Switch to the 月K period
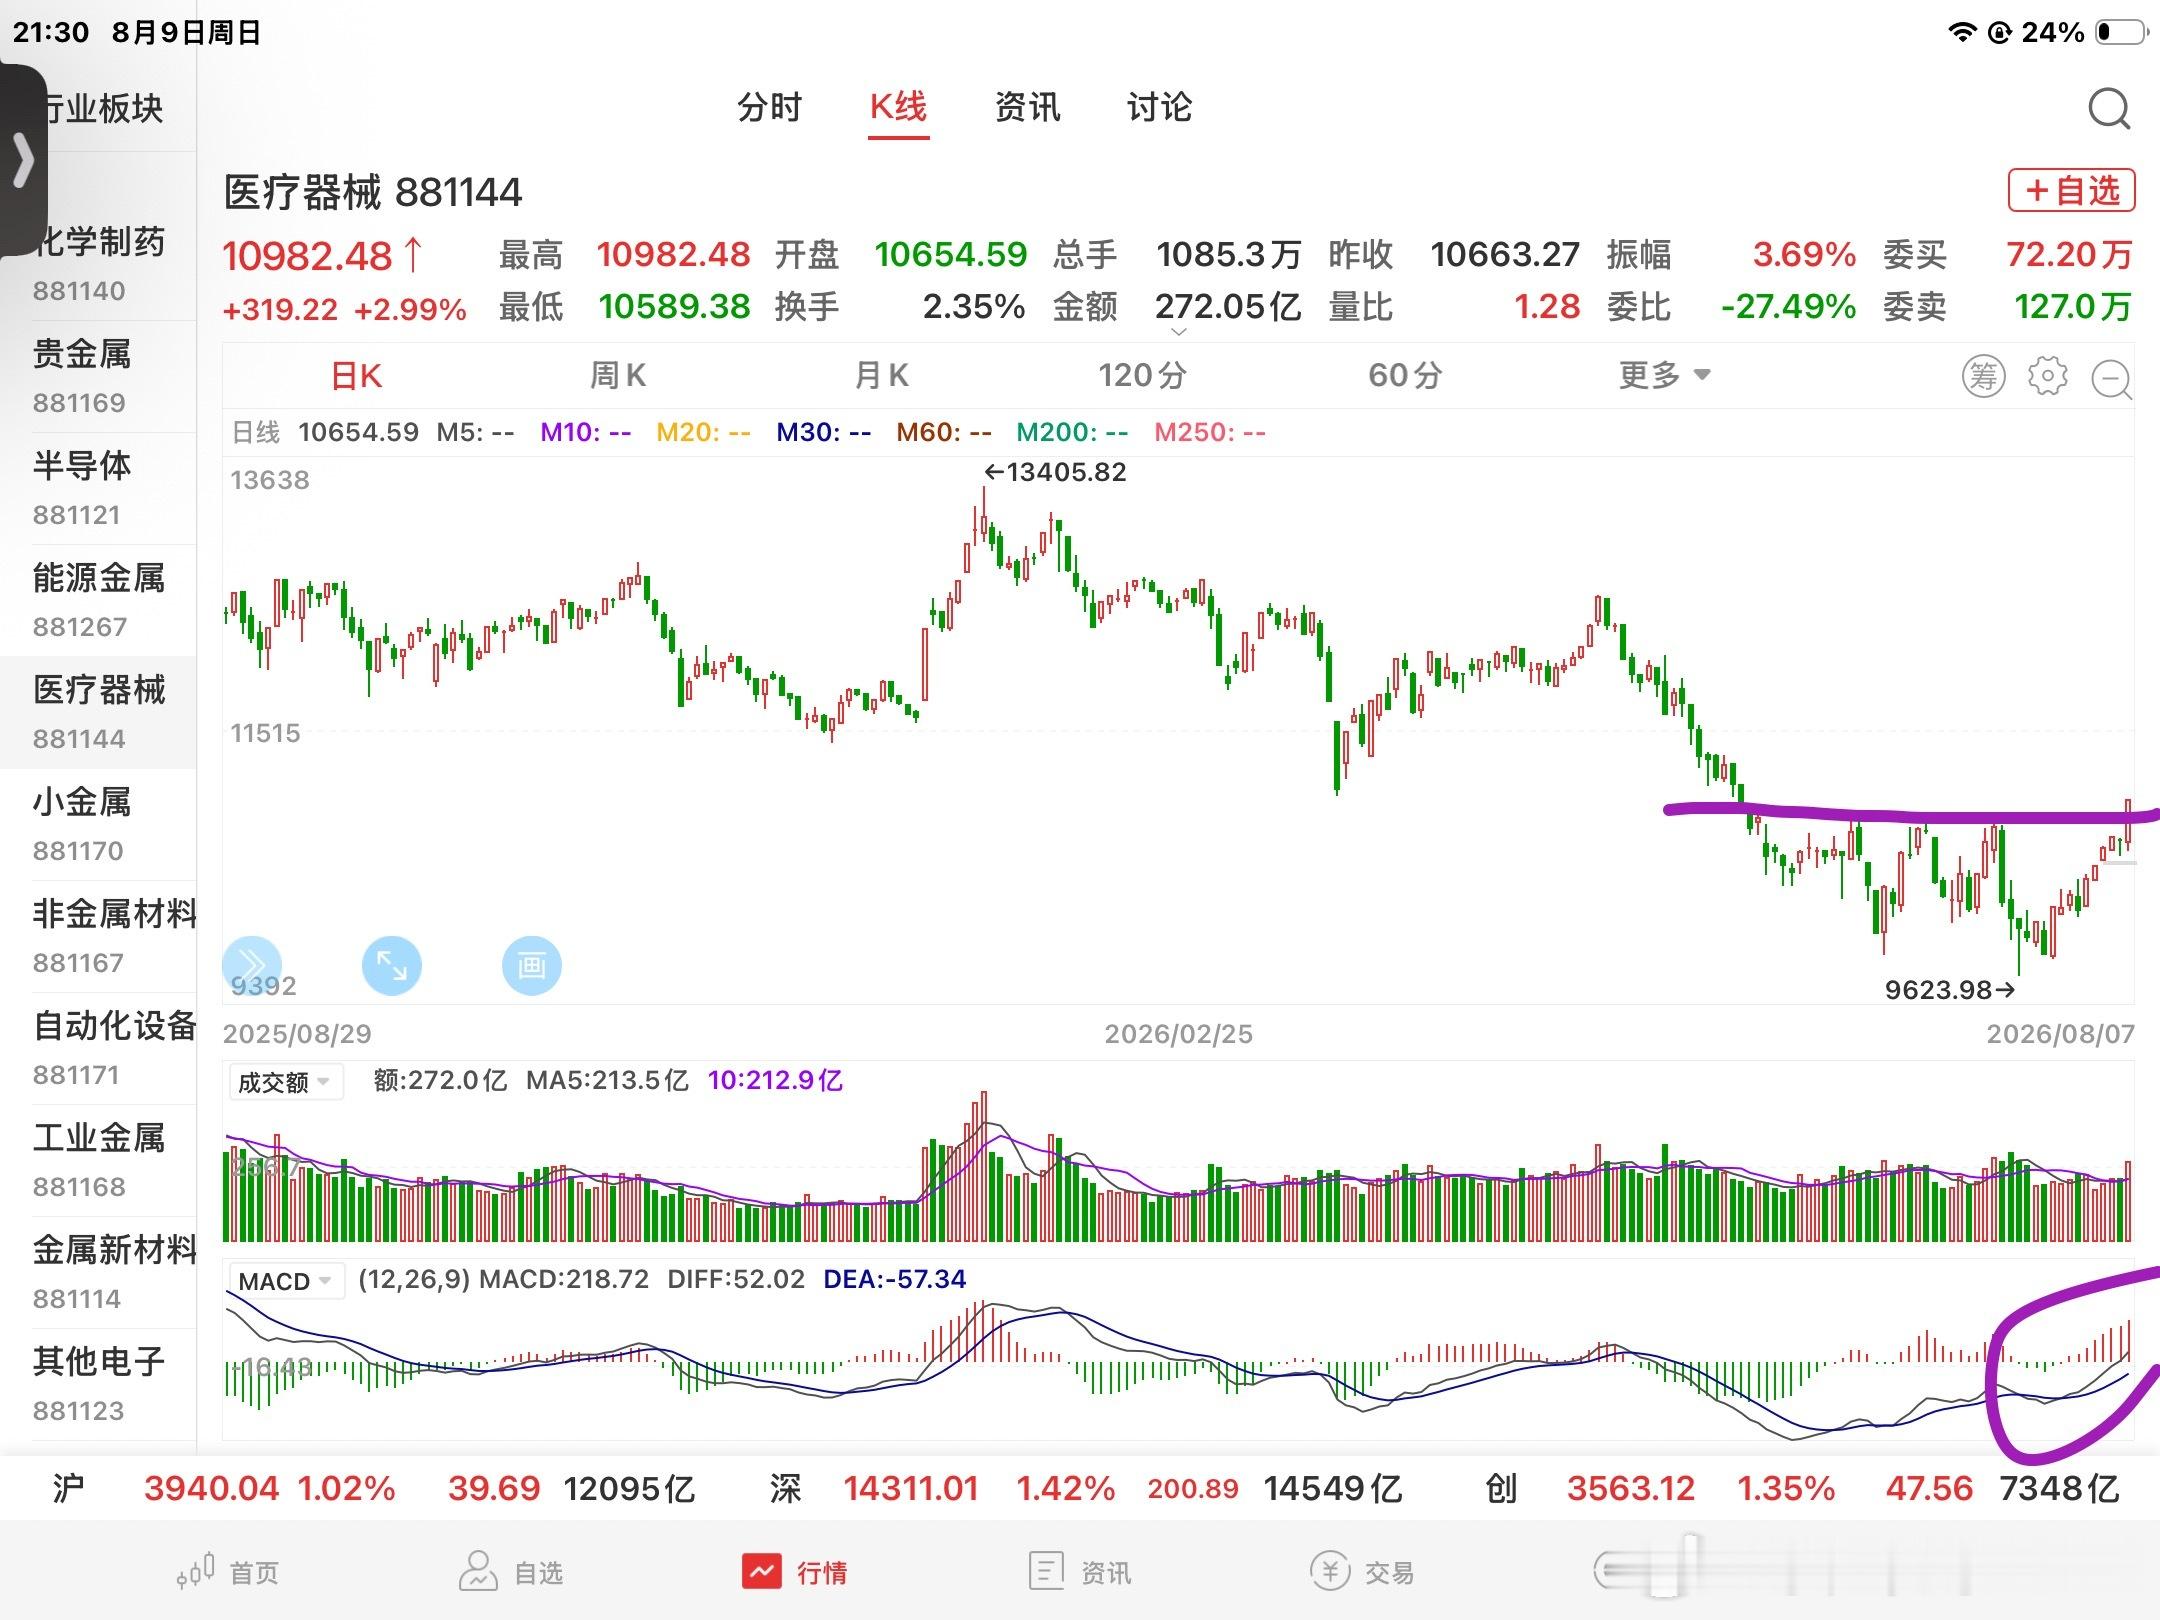This screenshot has width=2160, height=1620. [881, 376]
